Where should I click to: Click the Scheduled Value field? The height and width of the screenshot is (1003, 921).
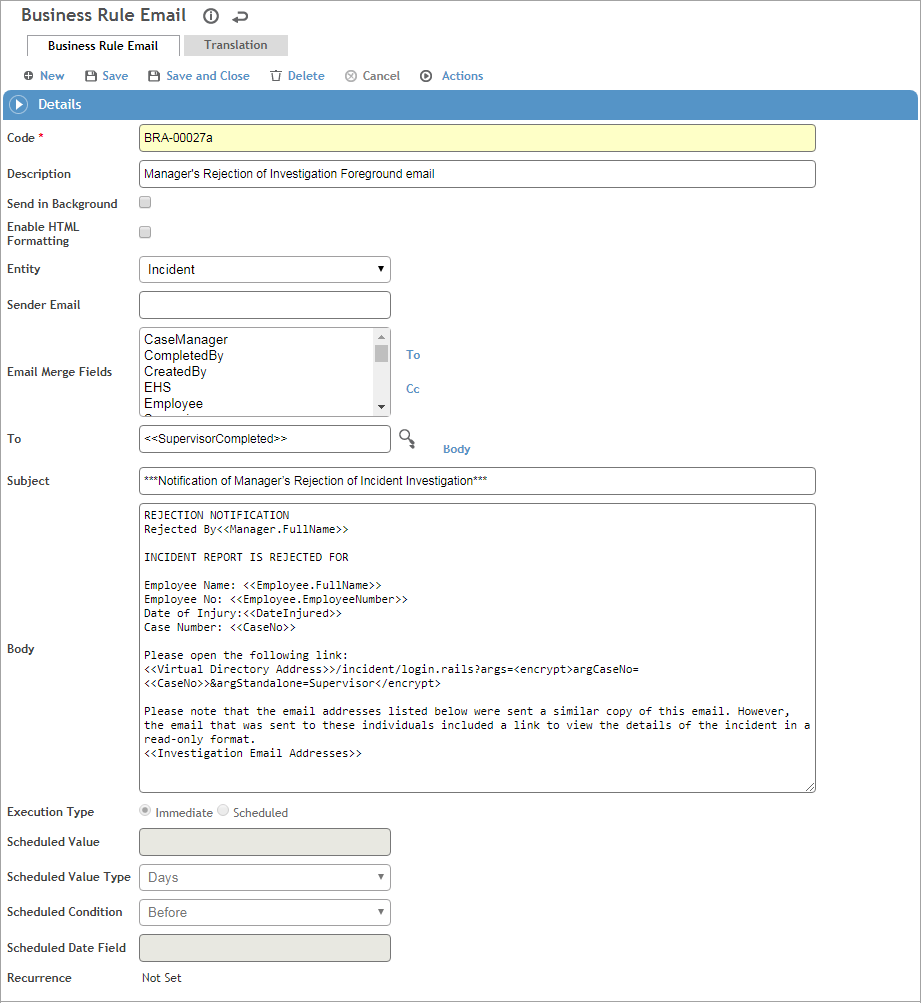(x=265, y=842)
